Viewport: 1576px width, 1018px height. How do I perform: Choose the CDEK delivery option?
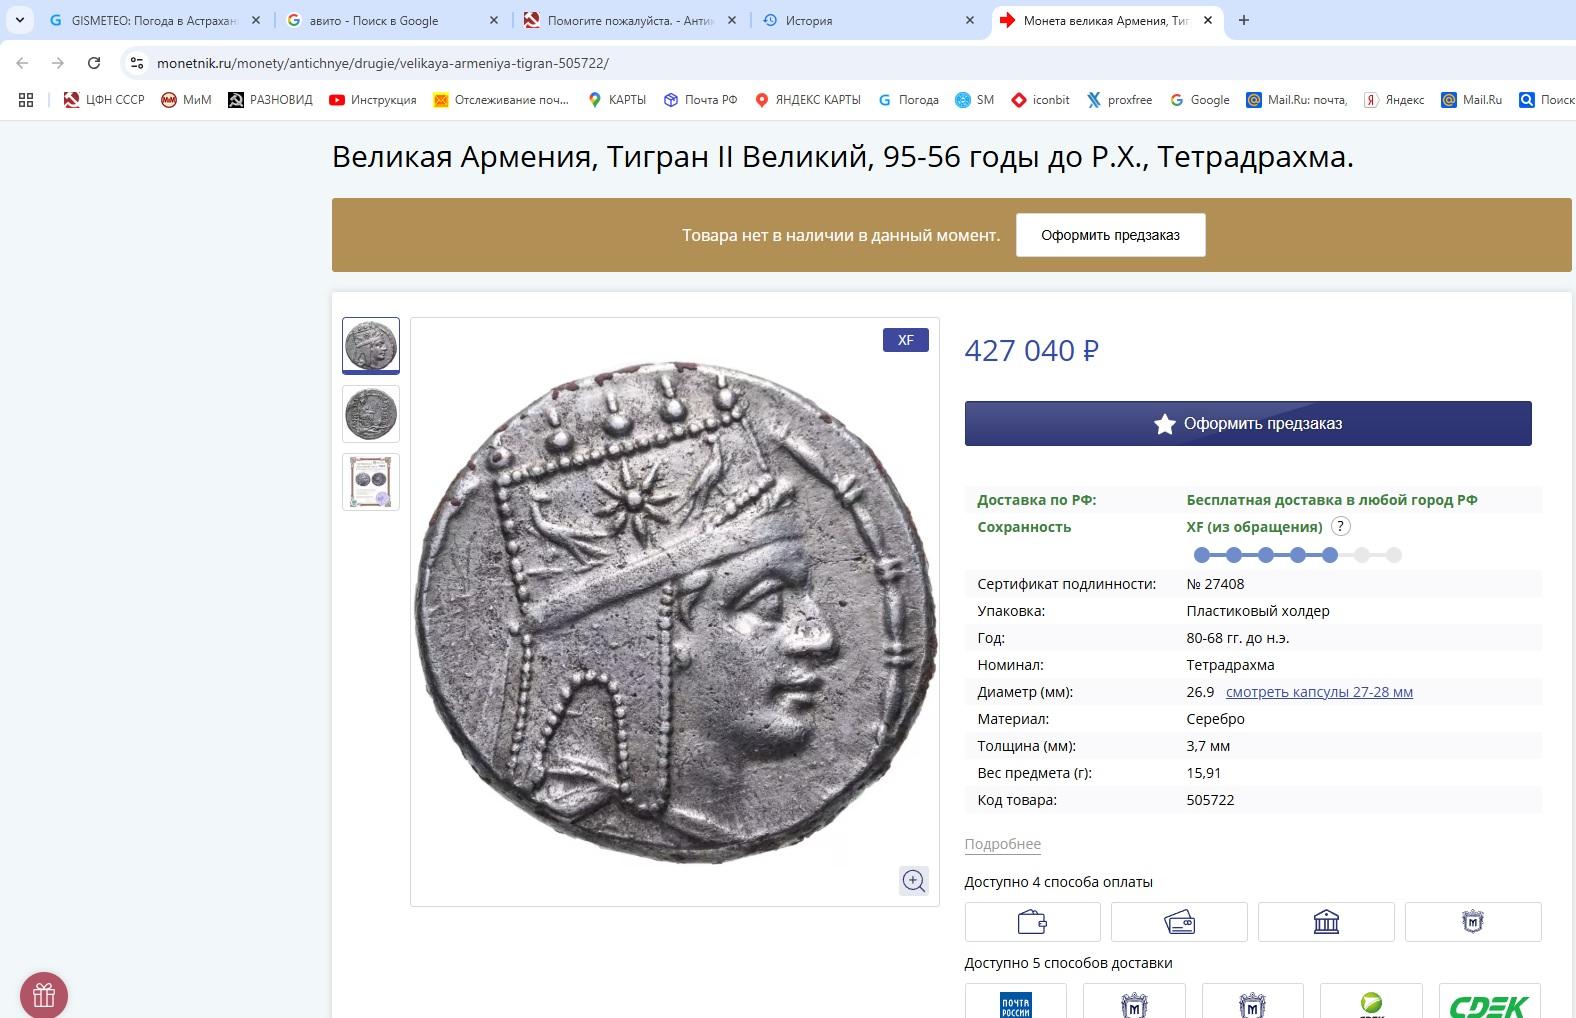click(1488, 1003)
